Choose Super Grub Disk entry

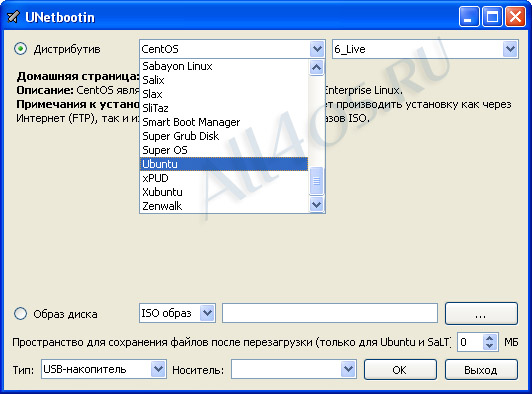click(x=224, y=136)
